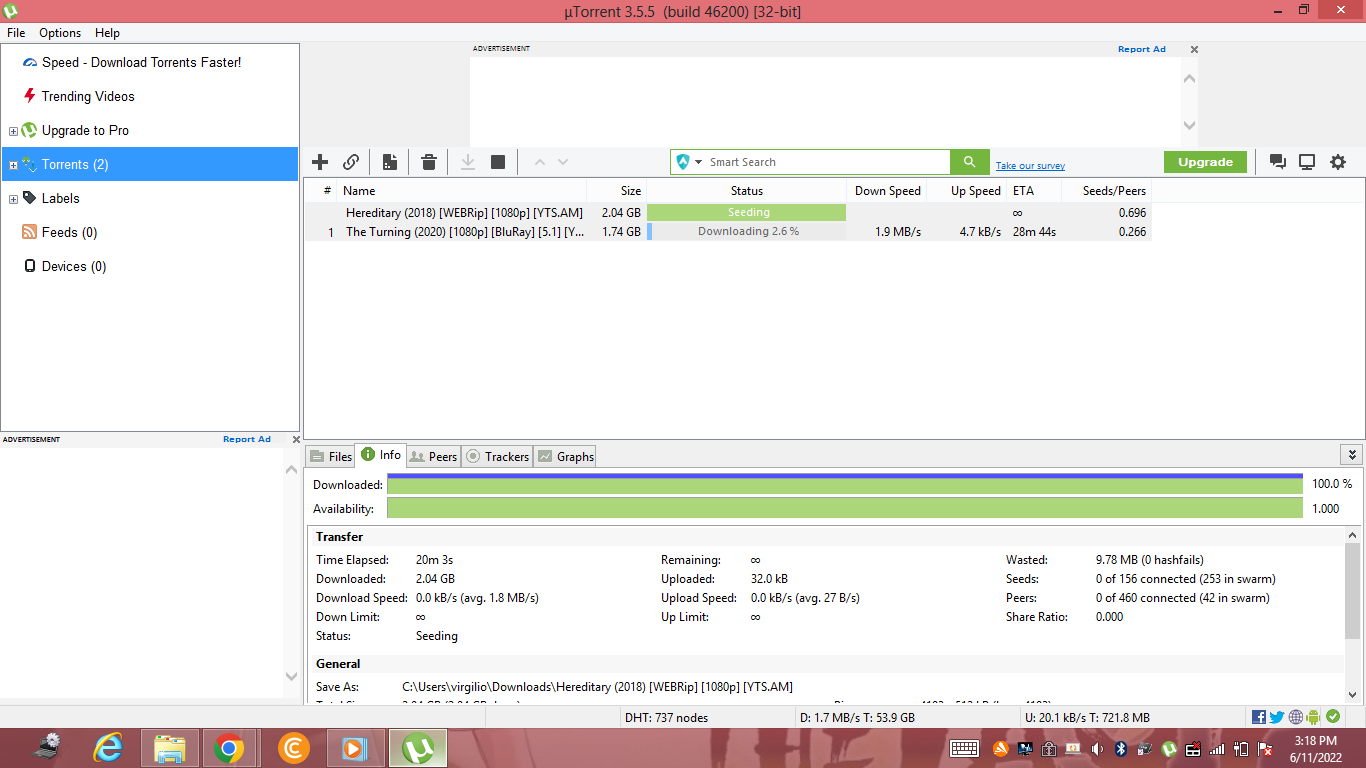The image size is (1366, 768).
Task: Open the Options menu
Action: (x=60, y=33)
